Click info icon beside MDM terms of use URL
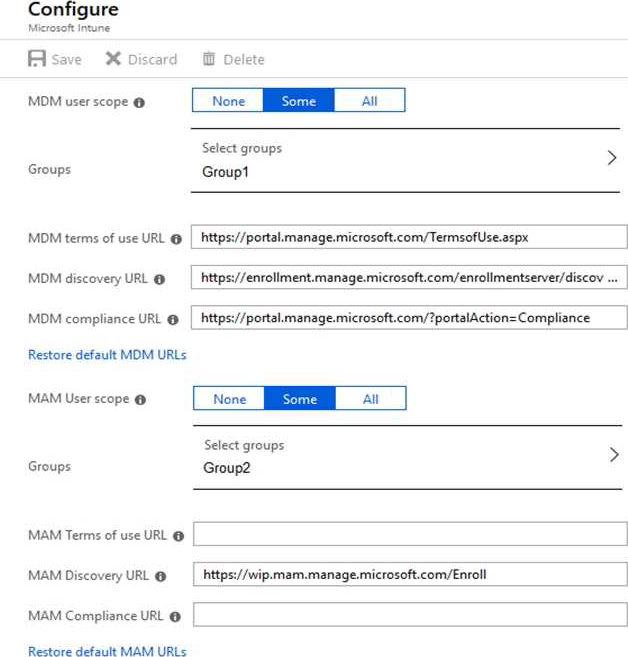The image size is (628, 657). point(176,239)
